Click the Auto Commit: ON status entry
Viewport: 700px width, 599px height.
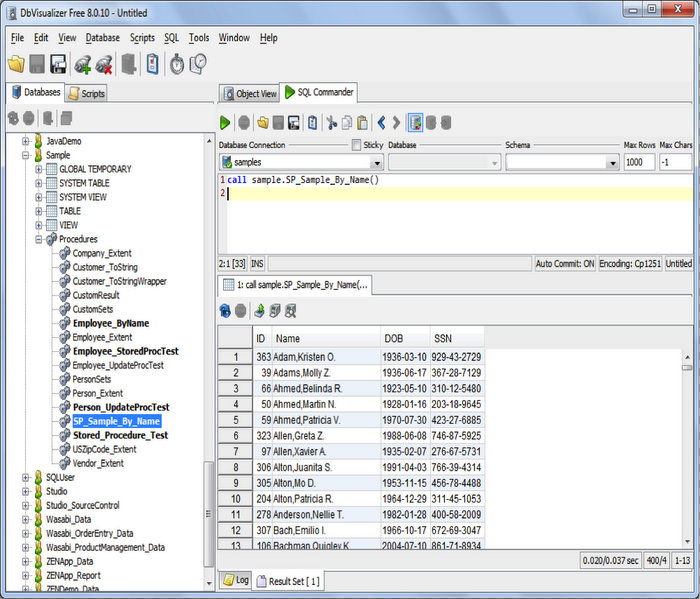pos(565,264)
